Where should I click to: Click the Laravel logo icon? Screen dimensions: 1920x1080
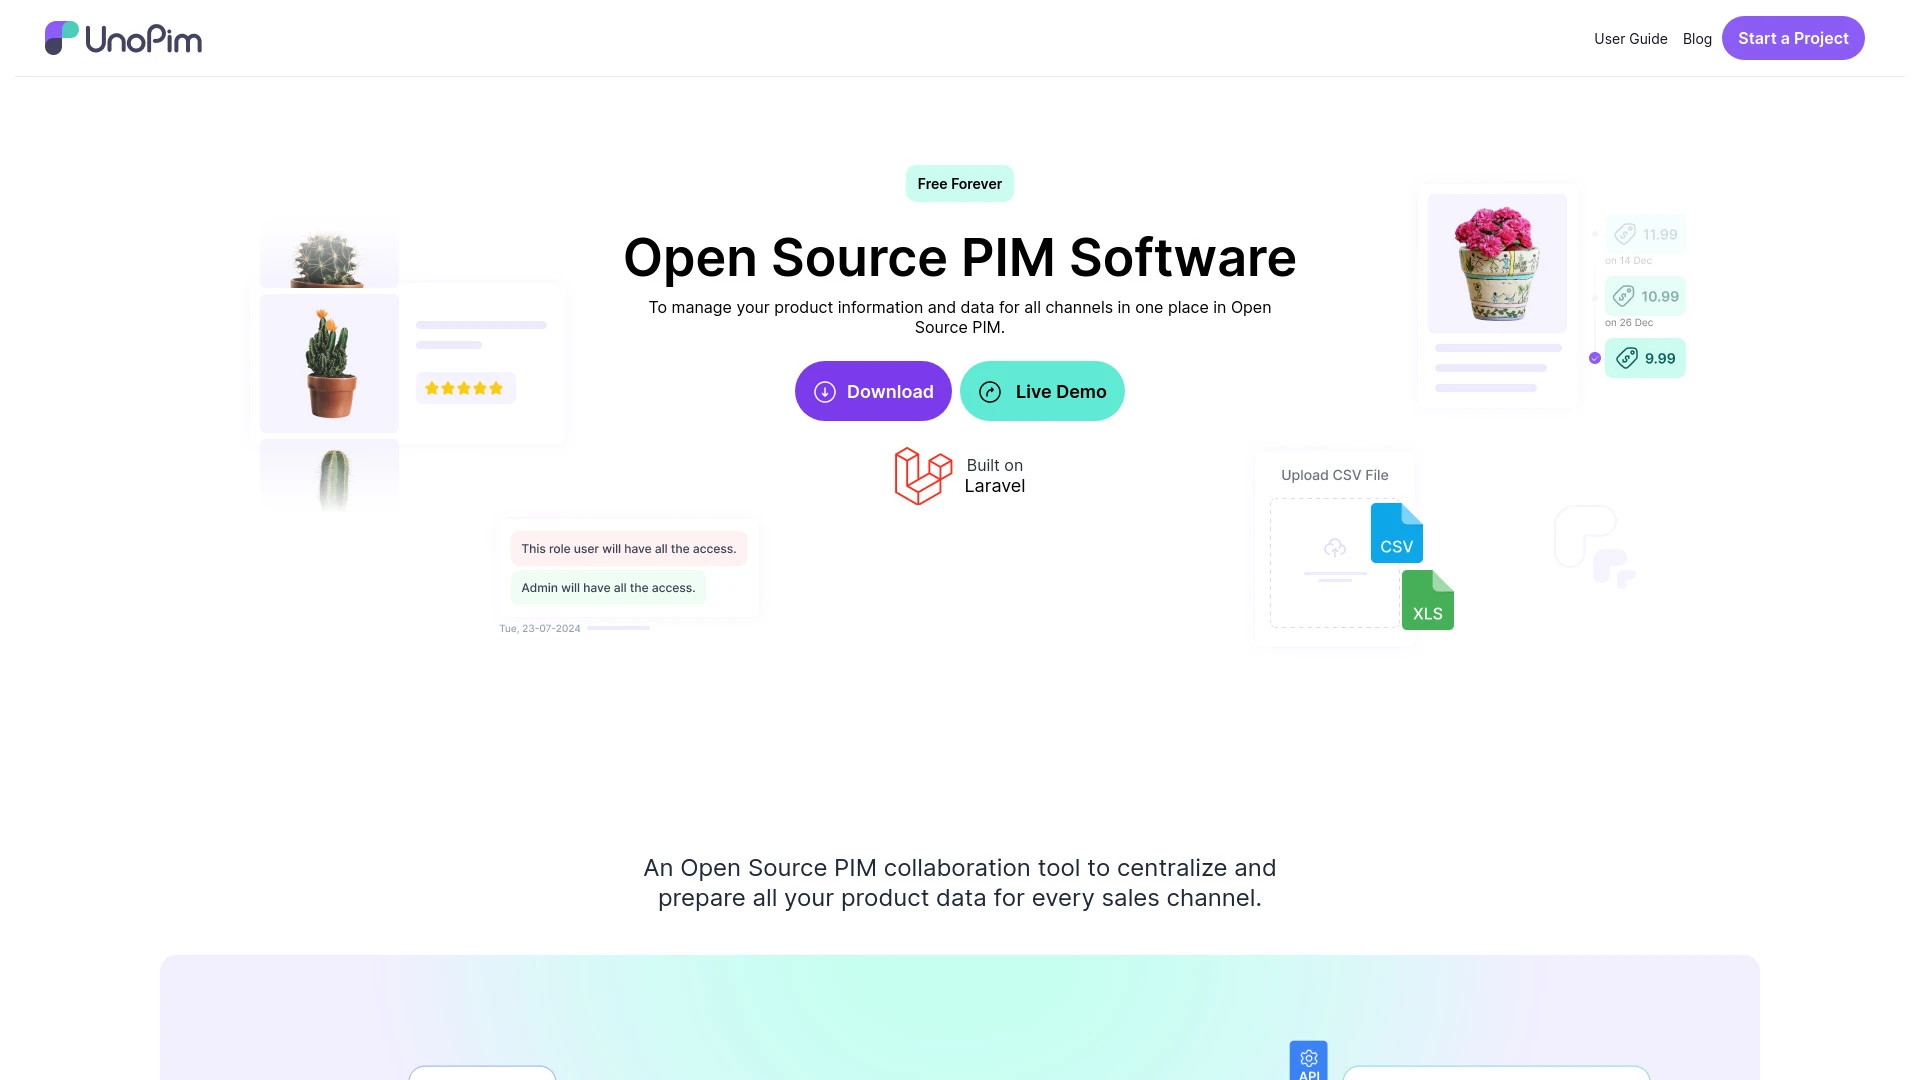click(x=923, y=475)
